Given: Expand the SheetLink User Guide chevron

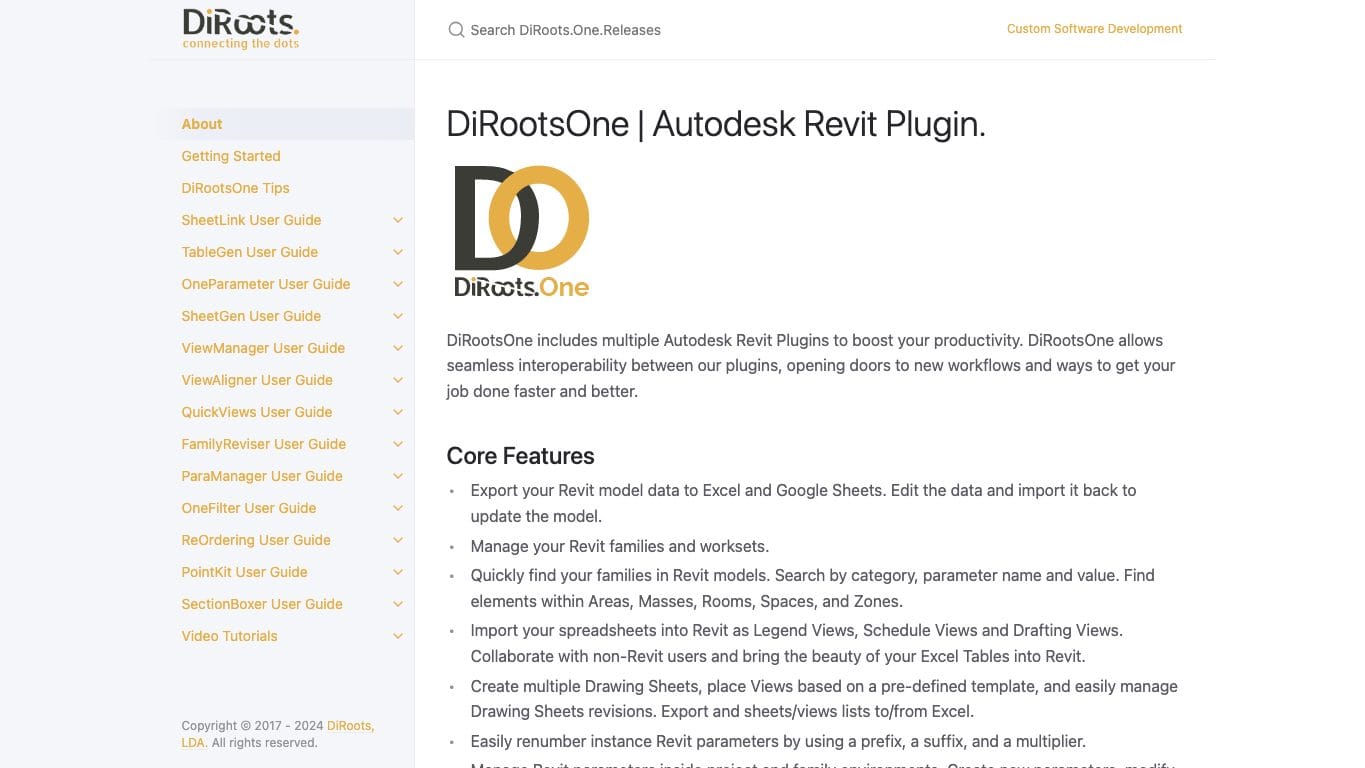Looking at the screenshot, I should (x=398, y=220).
